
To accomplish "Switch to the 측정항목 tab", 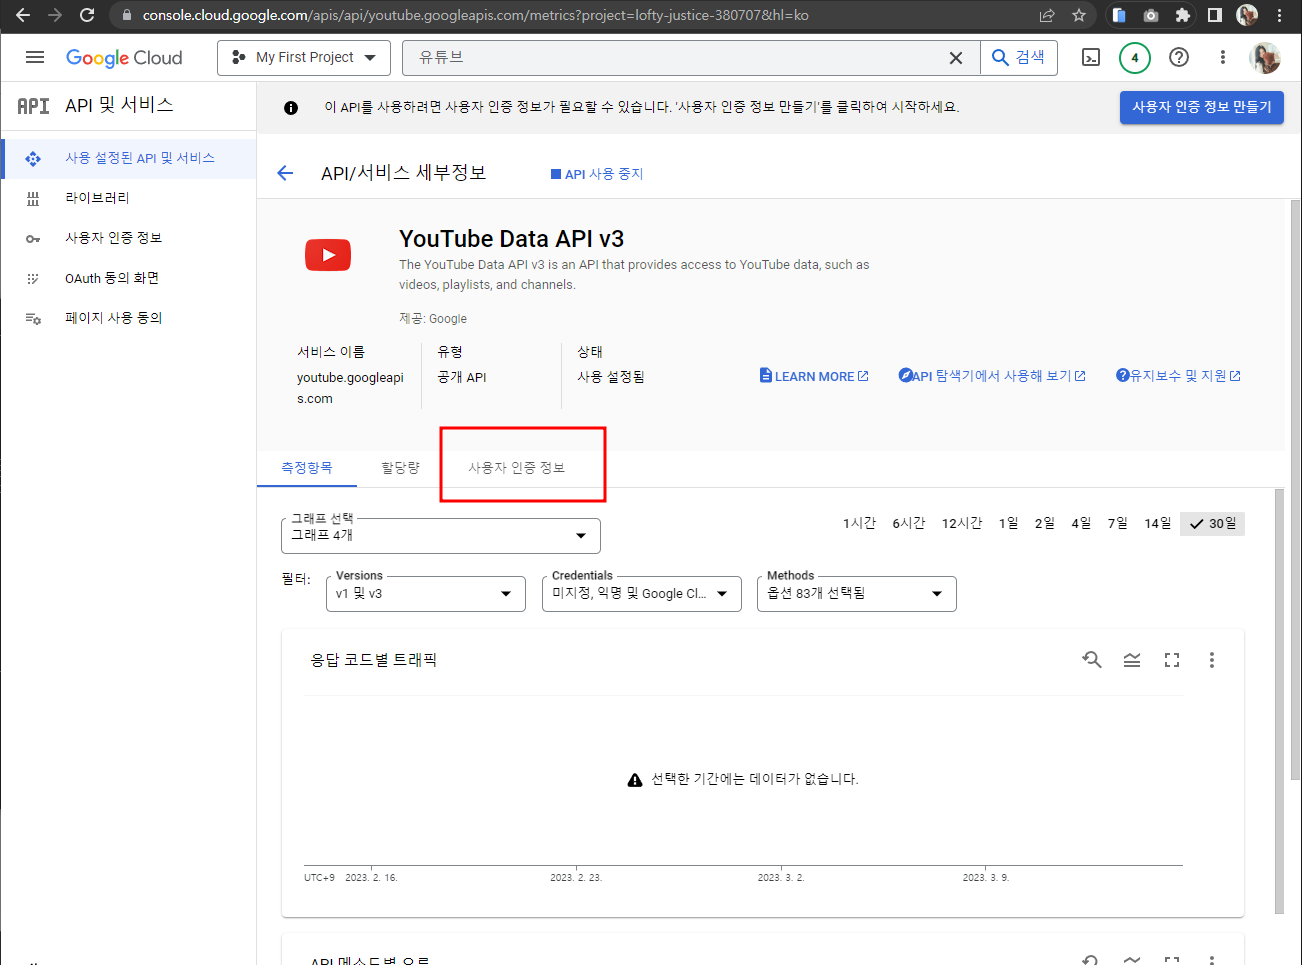I will [x=307, y=467].
